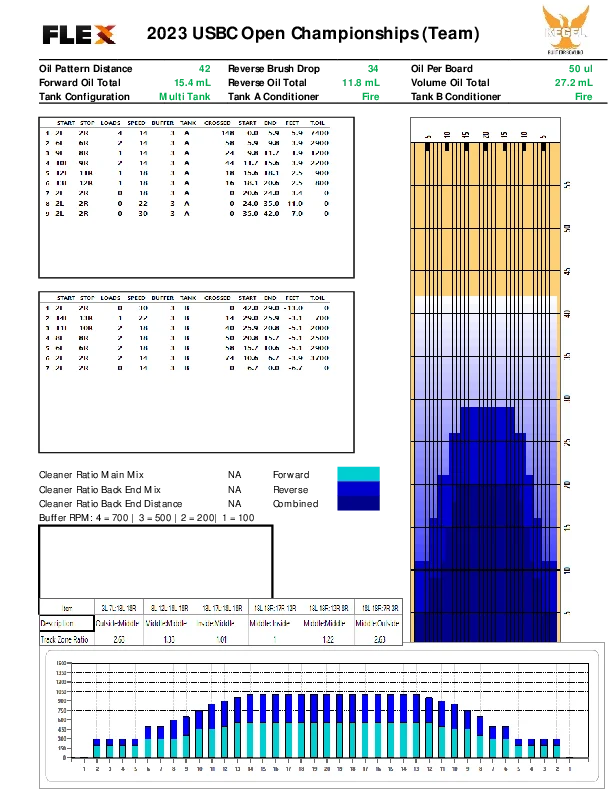Click the lane graph 55 feet marker
Image resolution: width=612 pixels, height=792 pixels.
tap(568, 185)
